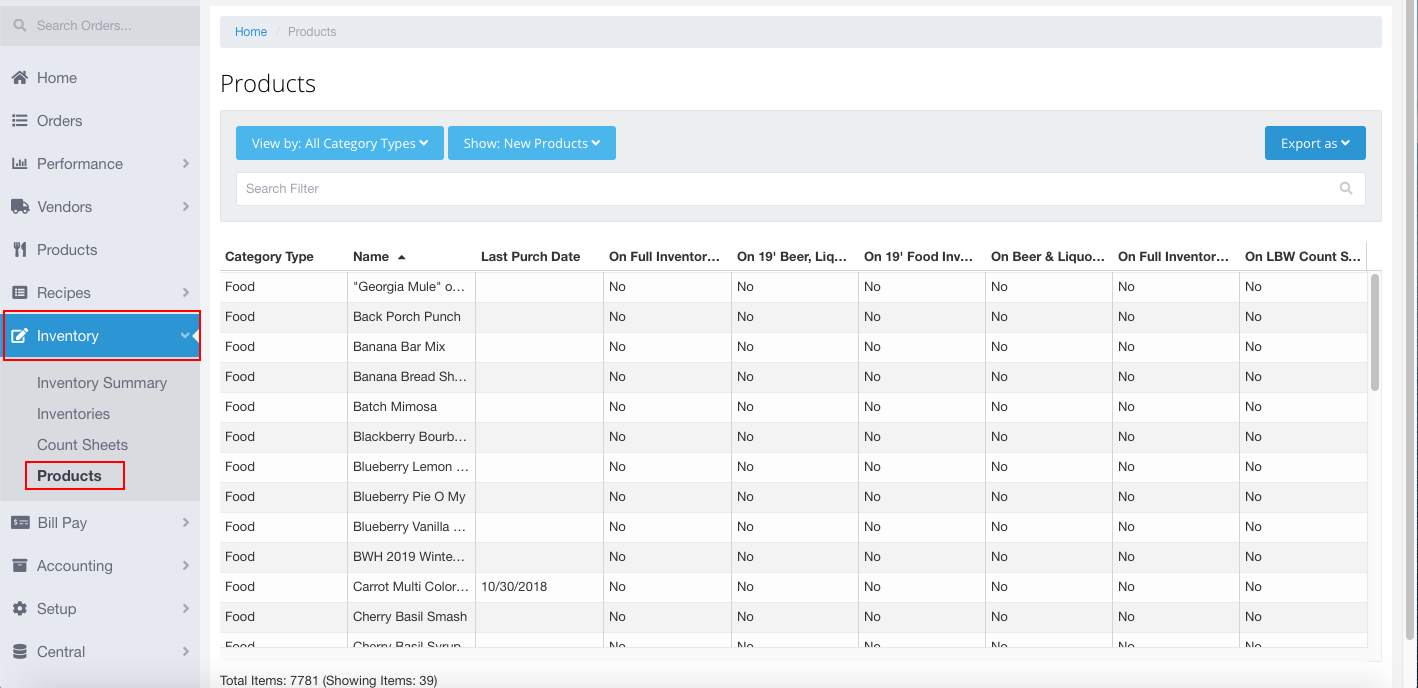Click the Vendors truck icon
Image resolution: width=1418 pixels, height=688 pixels.
coord(19,207)
